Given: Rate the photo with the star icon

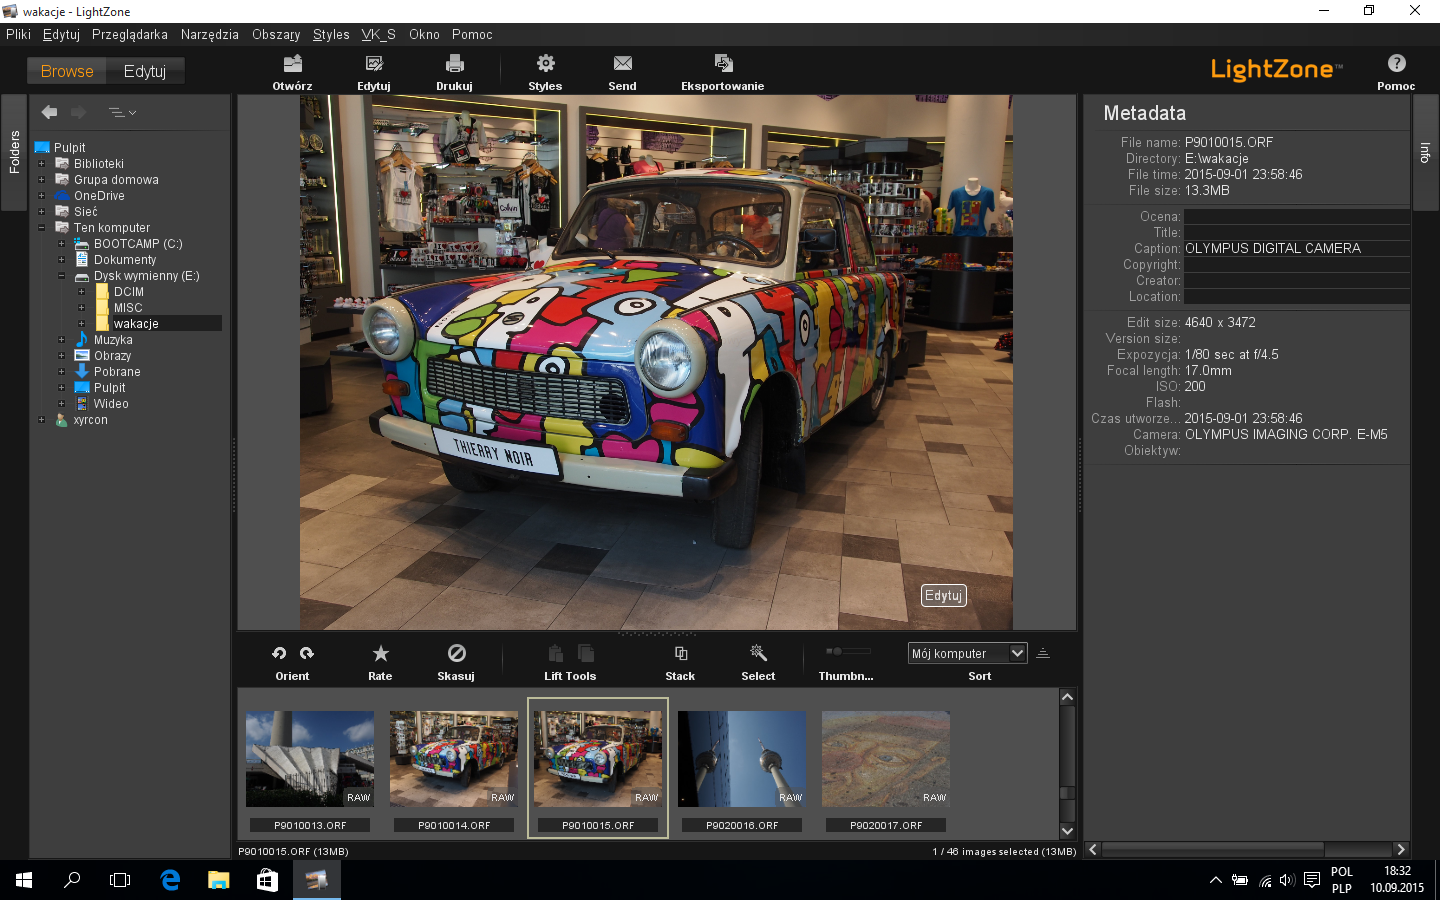Looking at the screenshot, I should pos(380,653).
